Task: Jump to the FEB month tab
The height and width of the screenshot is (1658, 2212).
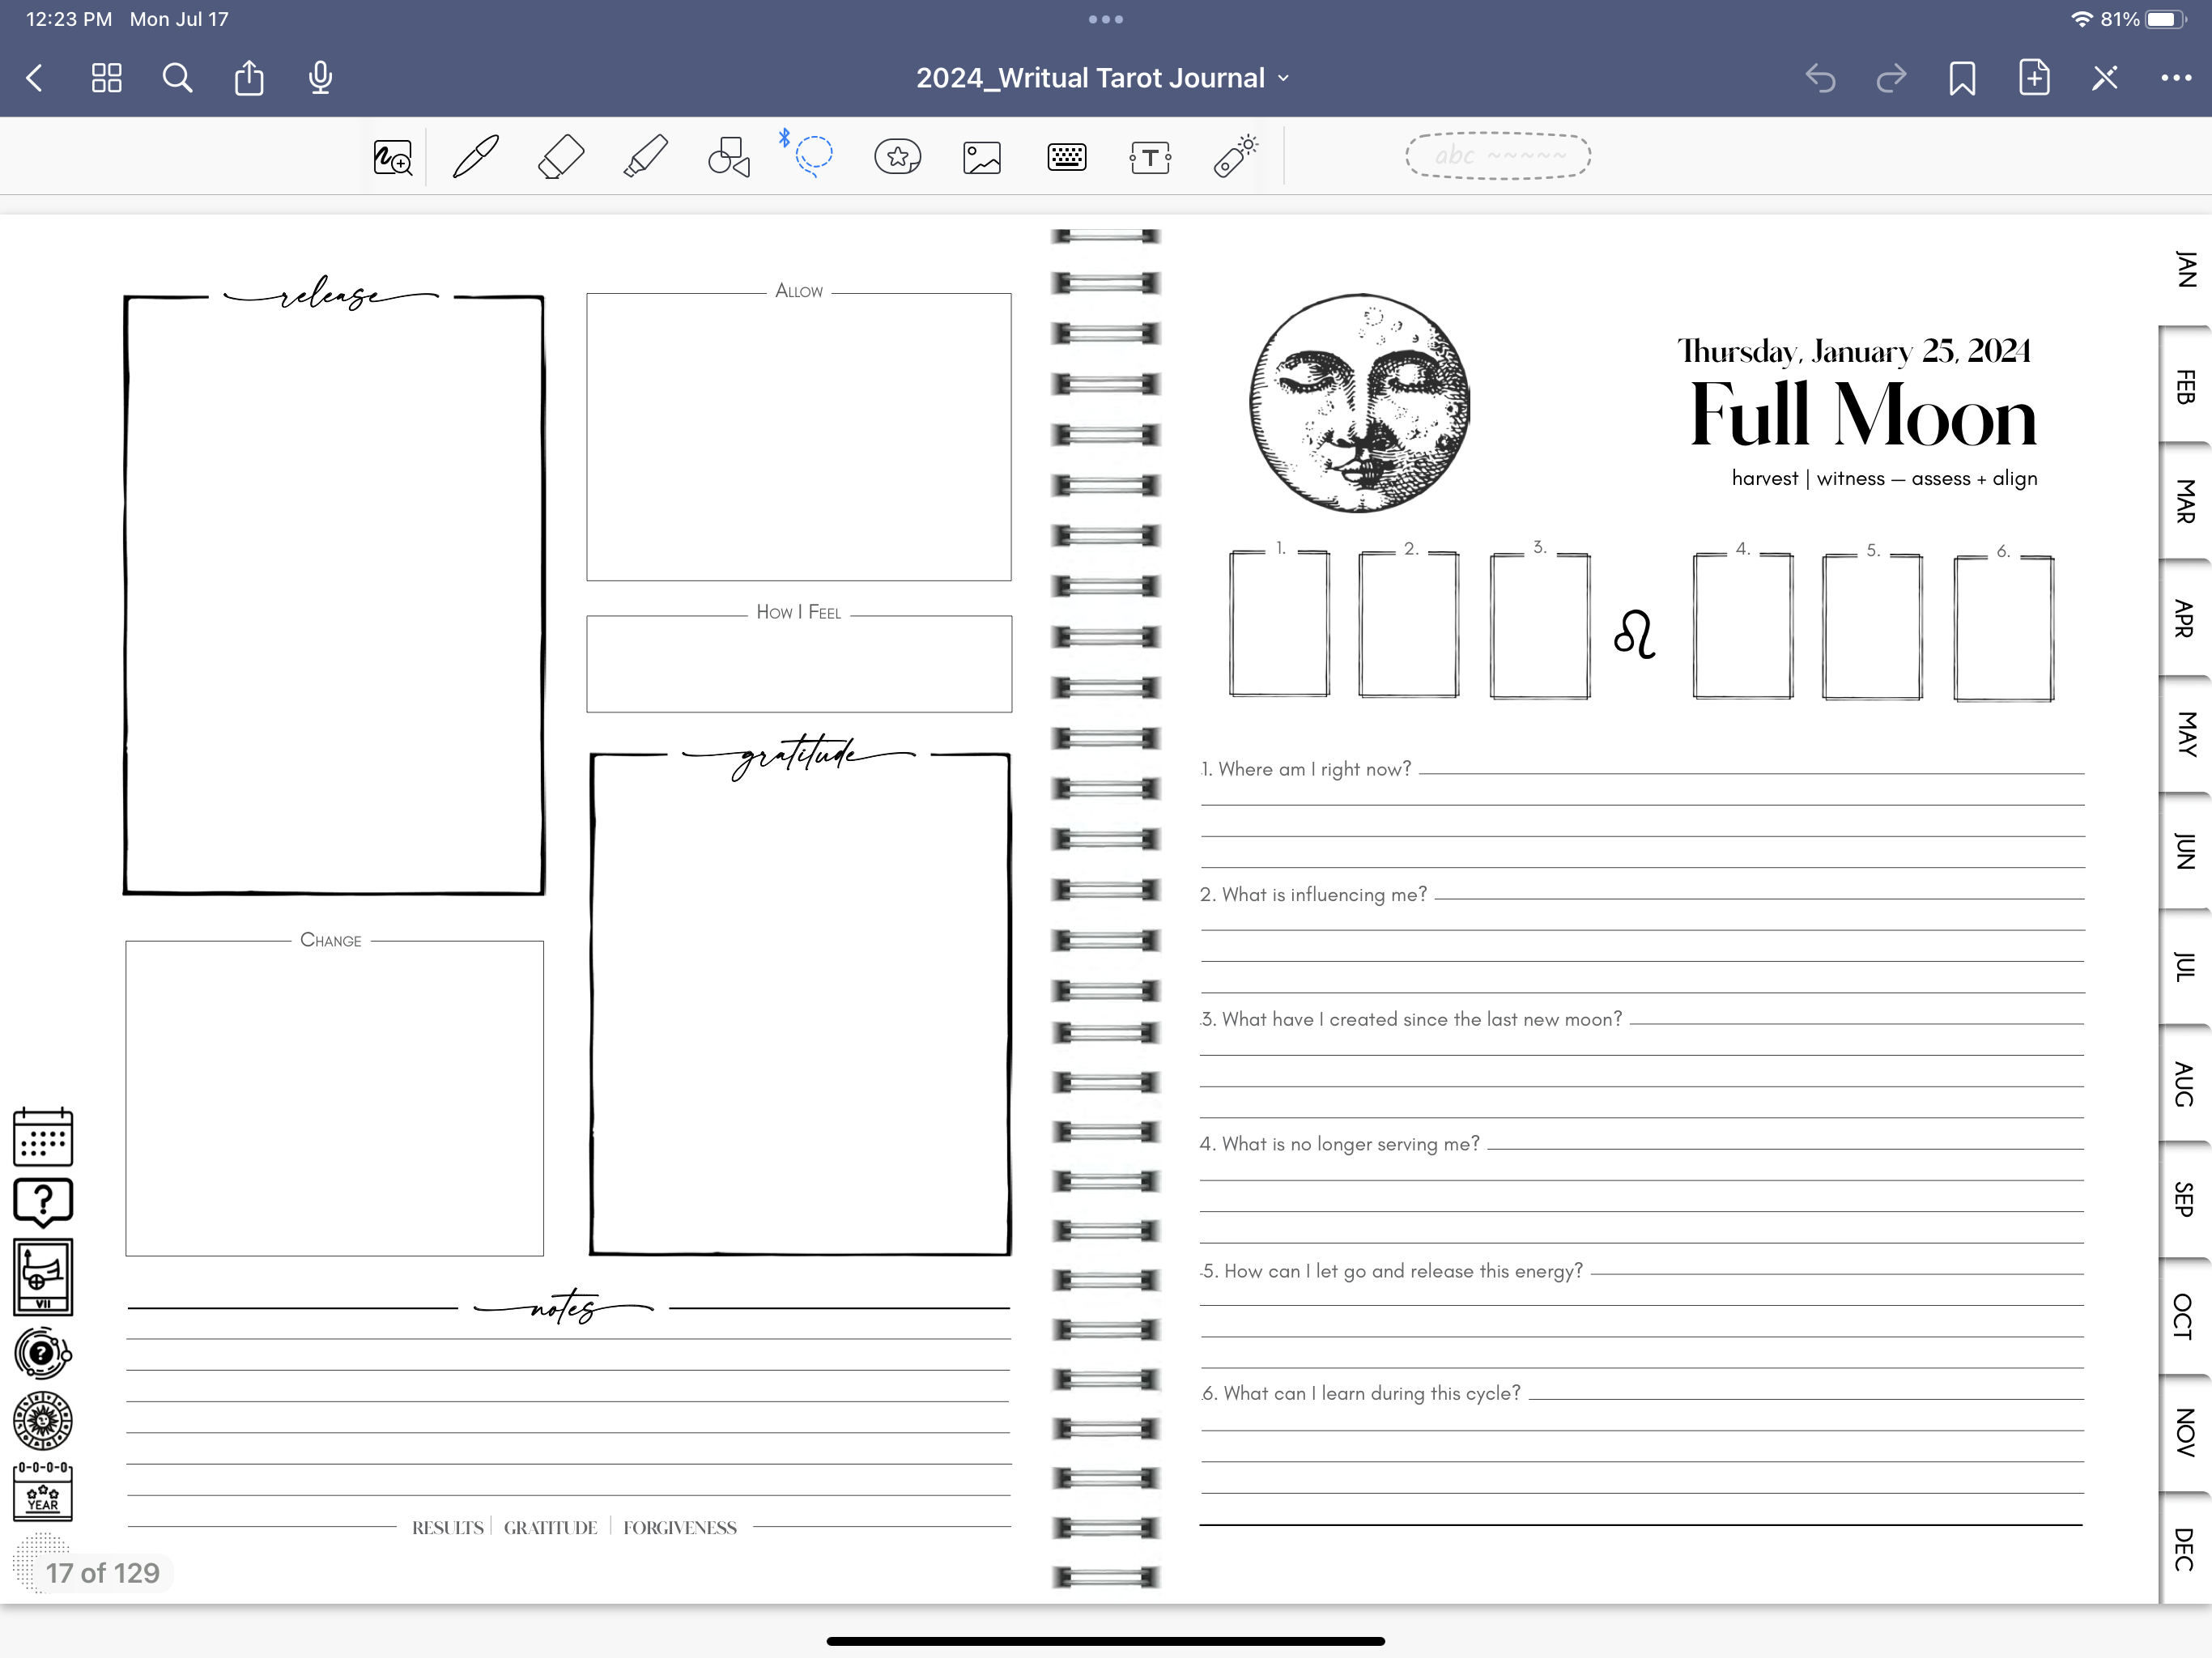Action: pos(2186,387)
